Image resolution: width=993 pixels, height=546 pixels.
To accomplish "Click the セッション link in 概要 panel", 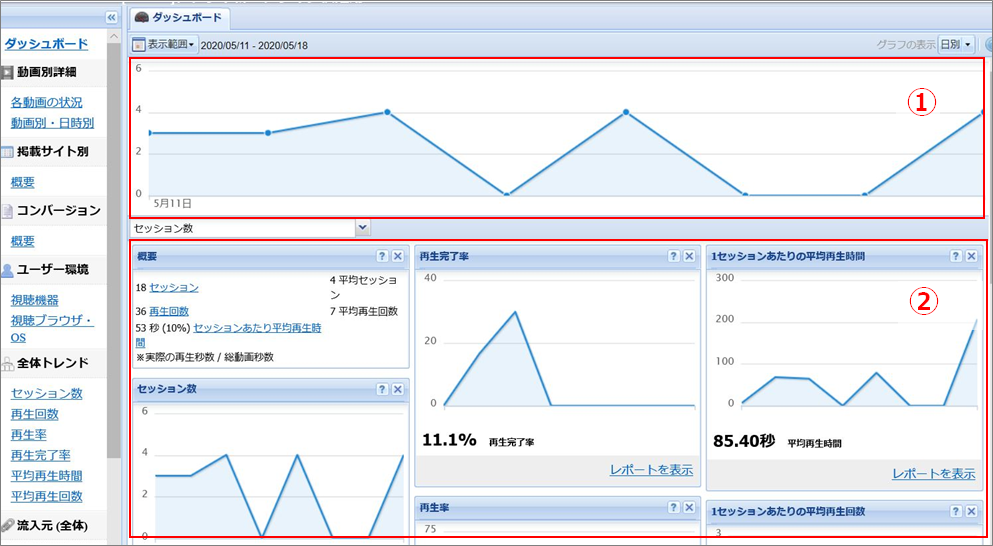I will tap(174, 288).
